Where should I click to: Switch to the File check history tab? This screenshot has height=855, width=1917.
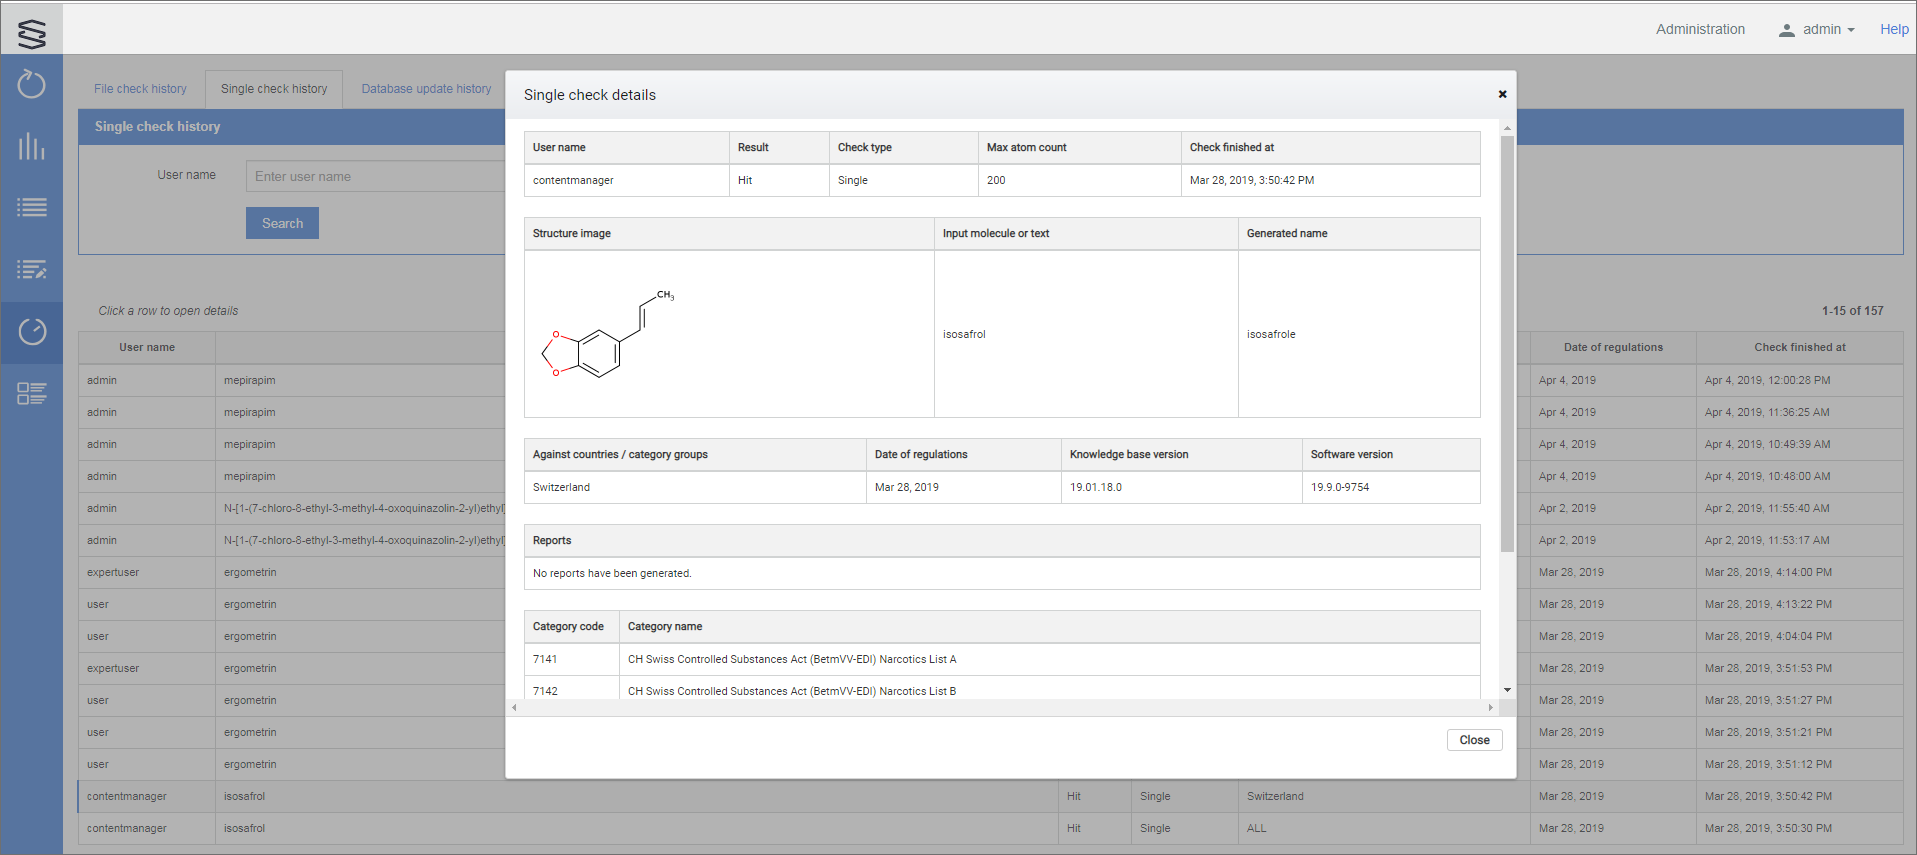click(140, 89)
